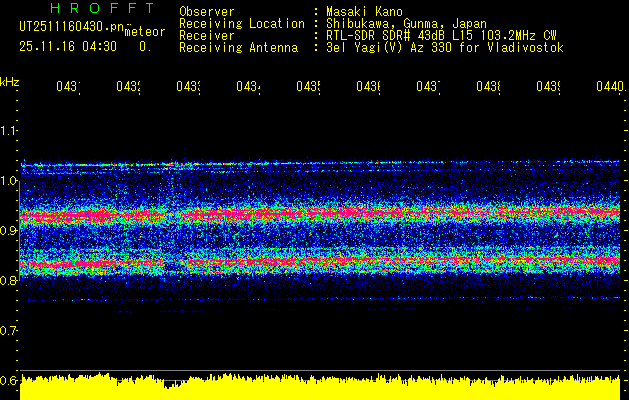Click the 1.1 kHz axis label
Viewport: 629px width, 400px height.
(x=8, y=131)
